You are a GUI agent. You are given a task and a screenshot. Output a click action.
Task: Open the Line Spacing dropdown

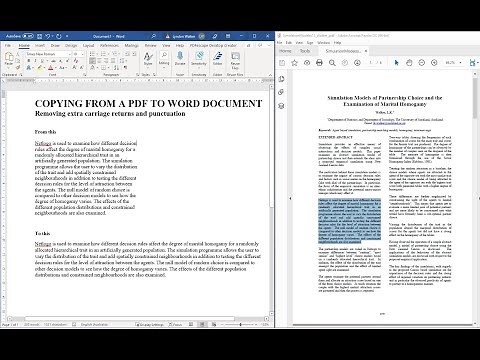pos(123,61)
